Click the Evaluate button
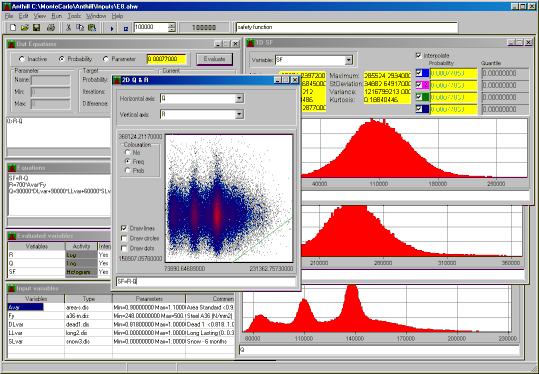The height and width of the screenshot is (374, 539). click(214, 59)
